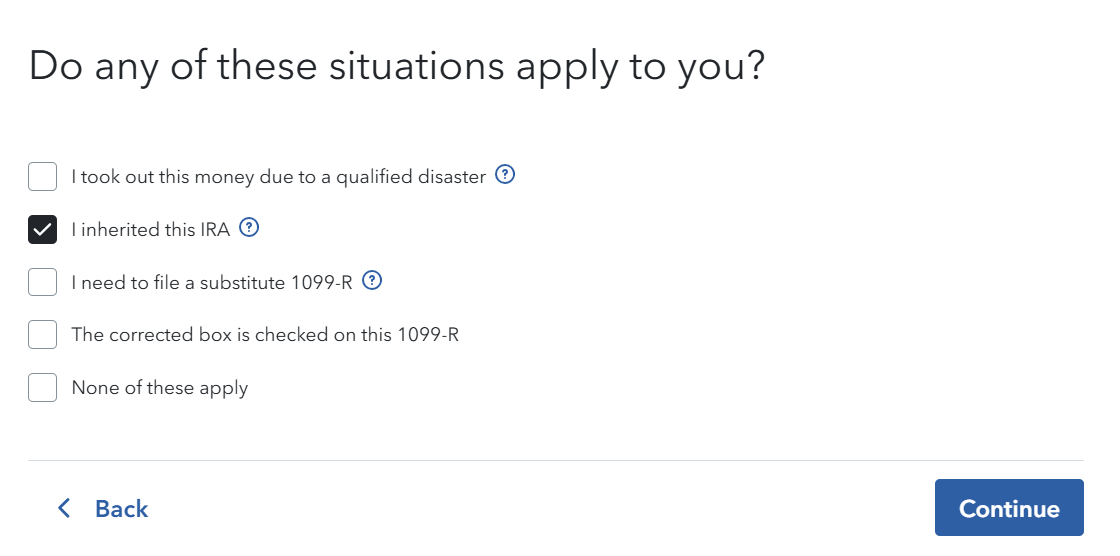Click the checkmark inside the checked box
Screen dimensions: 1120x556
click(x=42, y=229)
